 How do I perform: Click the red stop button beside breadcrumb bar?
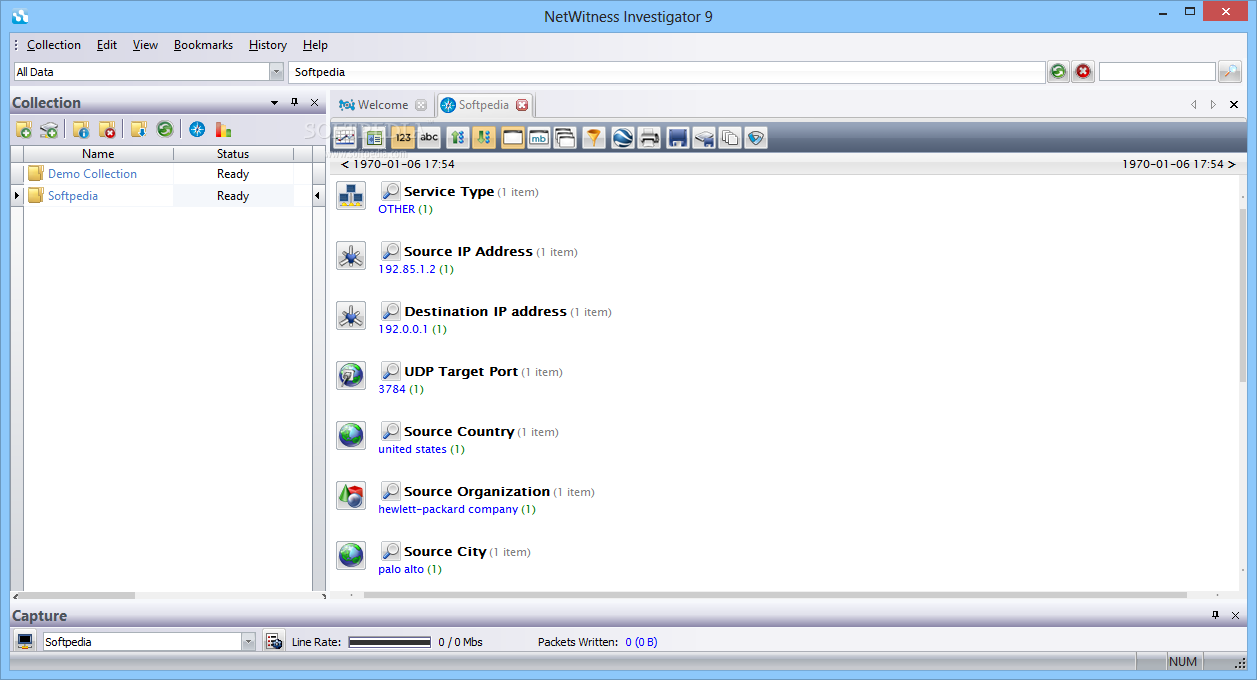pyautogui.click(x=1084, y=72)
